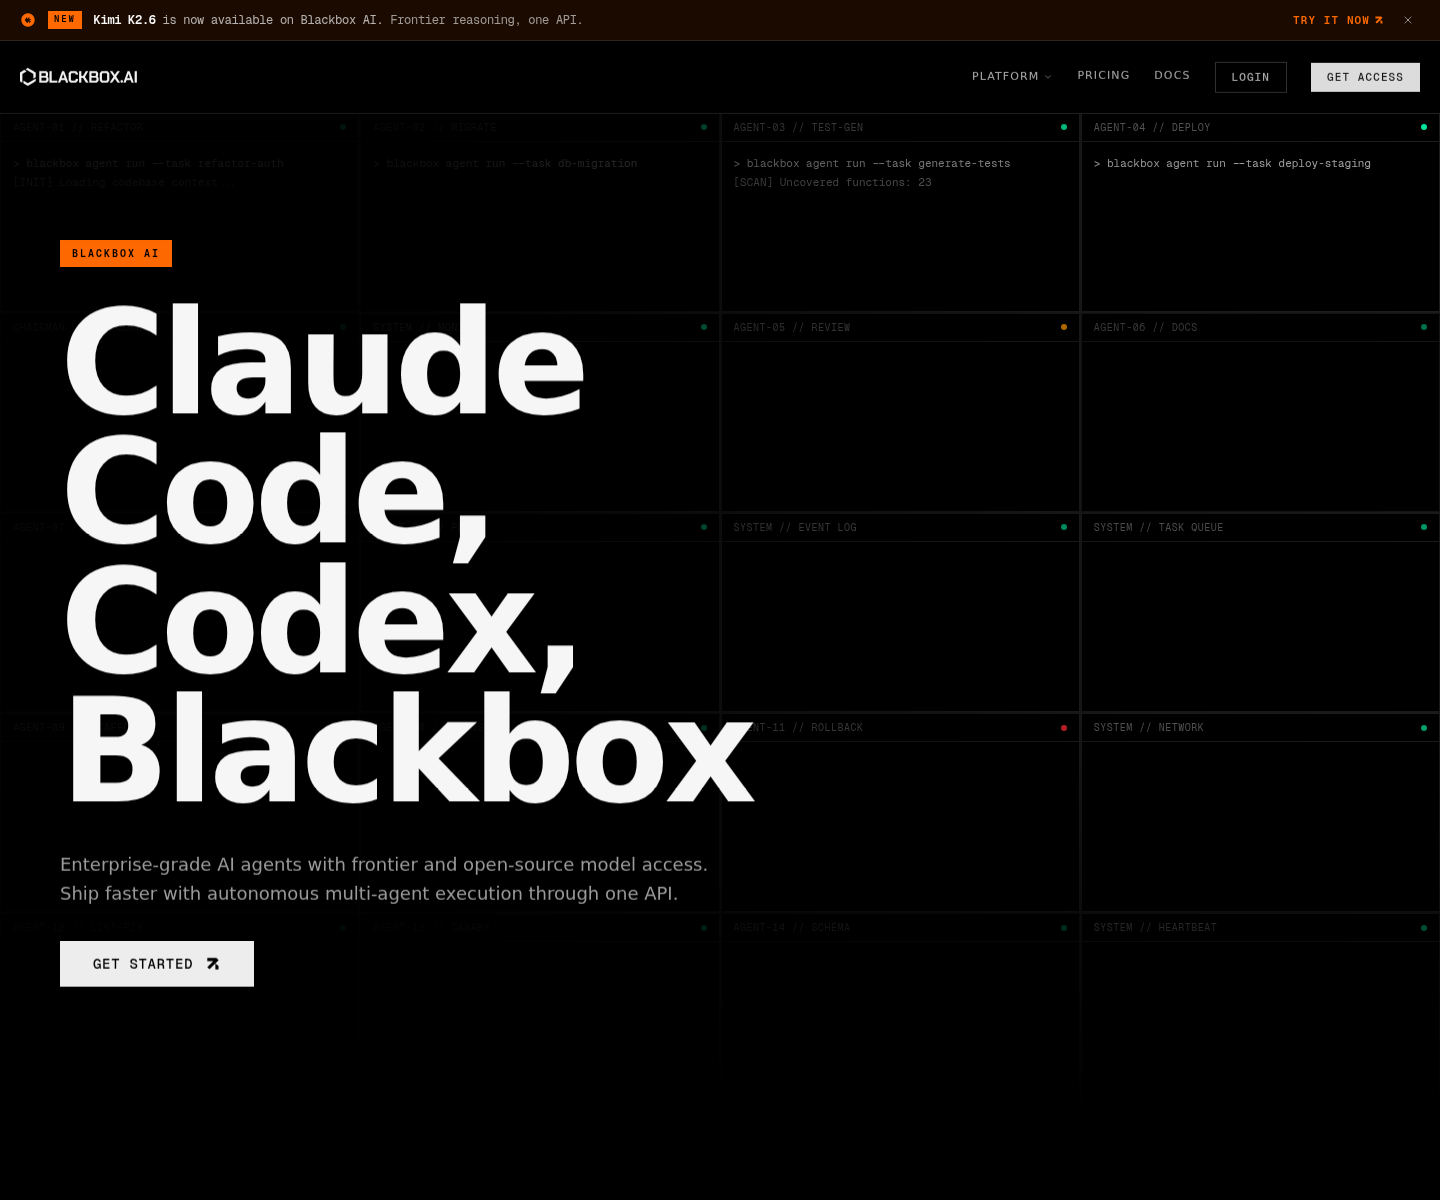Open the Pricing page
The height and width of the screenshot is (1200, 1440).
(1103, 75)
